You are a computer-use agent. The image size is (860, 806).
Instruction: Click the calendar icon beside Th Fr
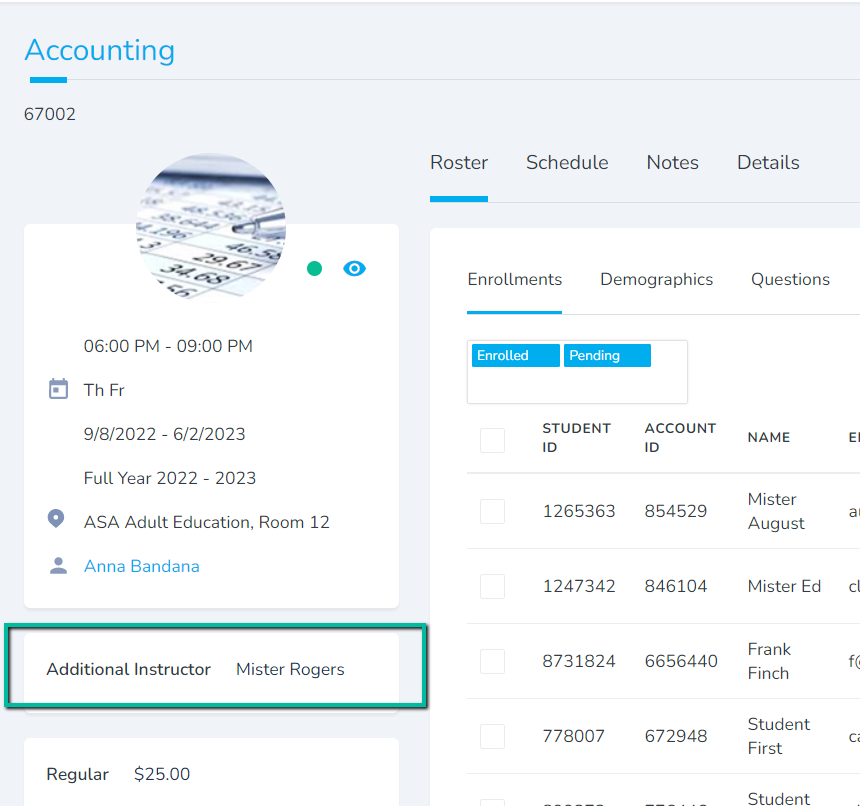point(58,389)
